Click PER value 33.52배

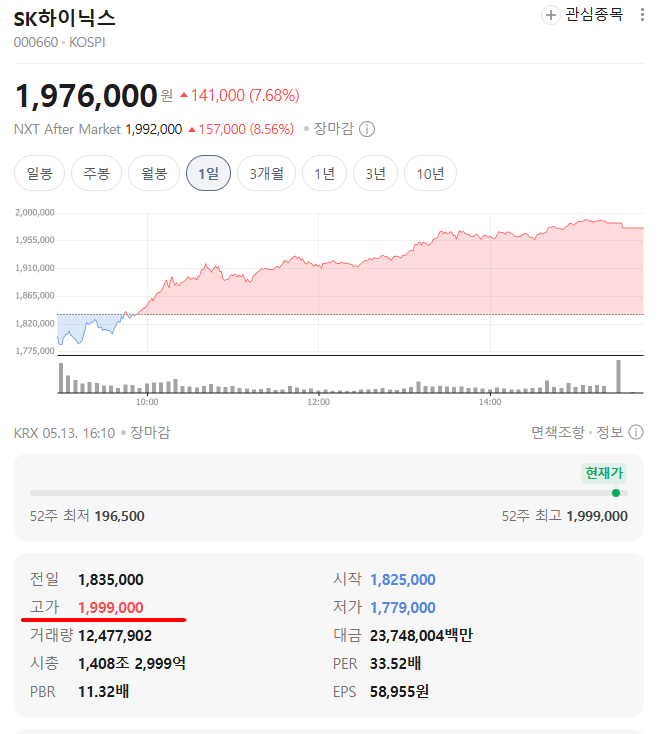pos(395,663)
